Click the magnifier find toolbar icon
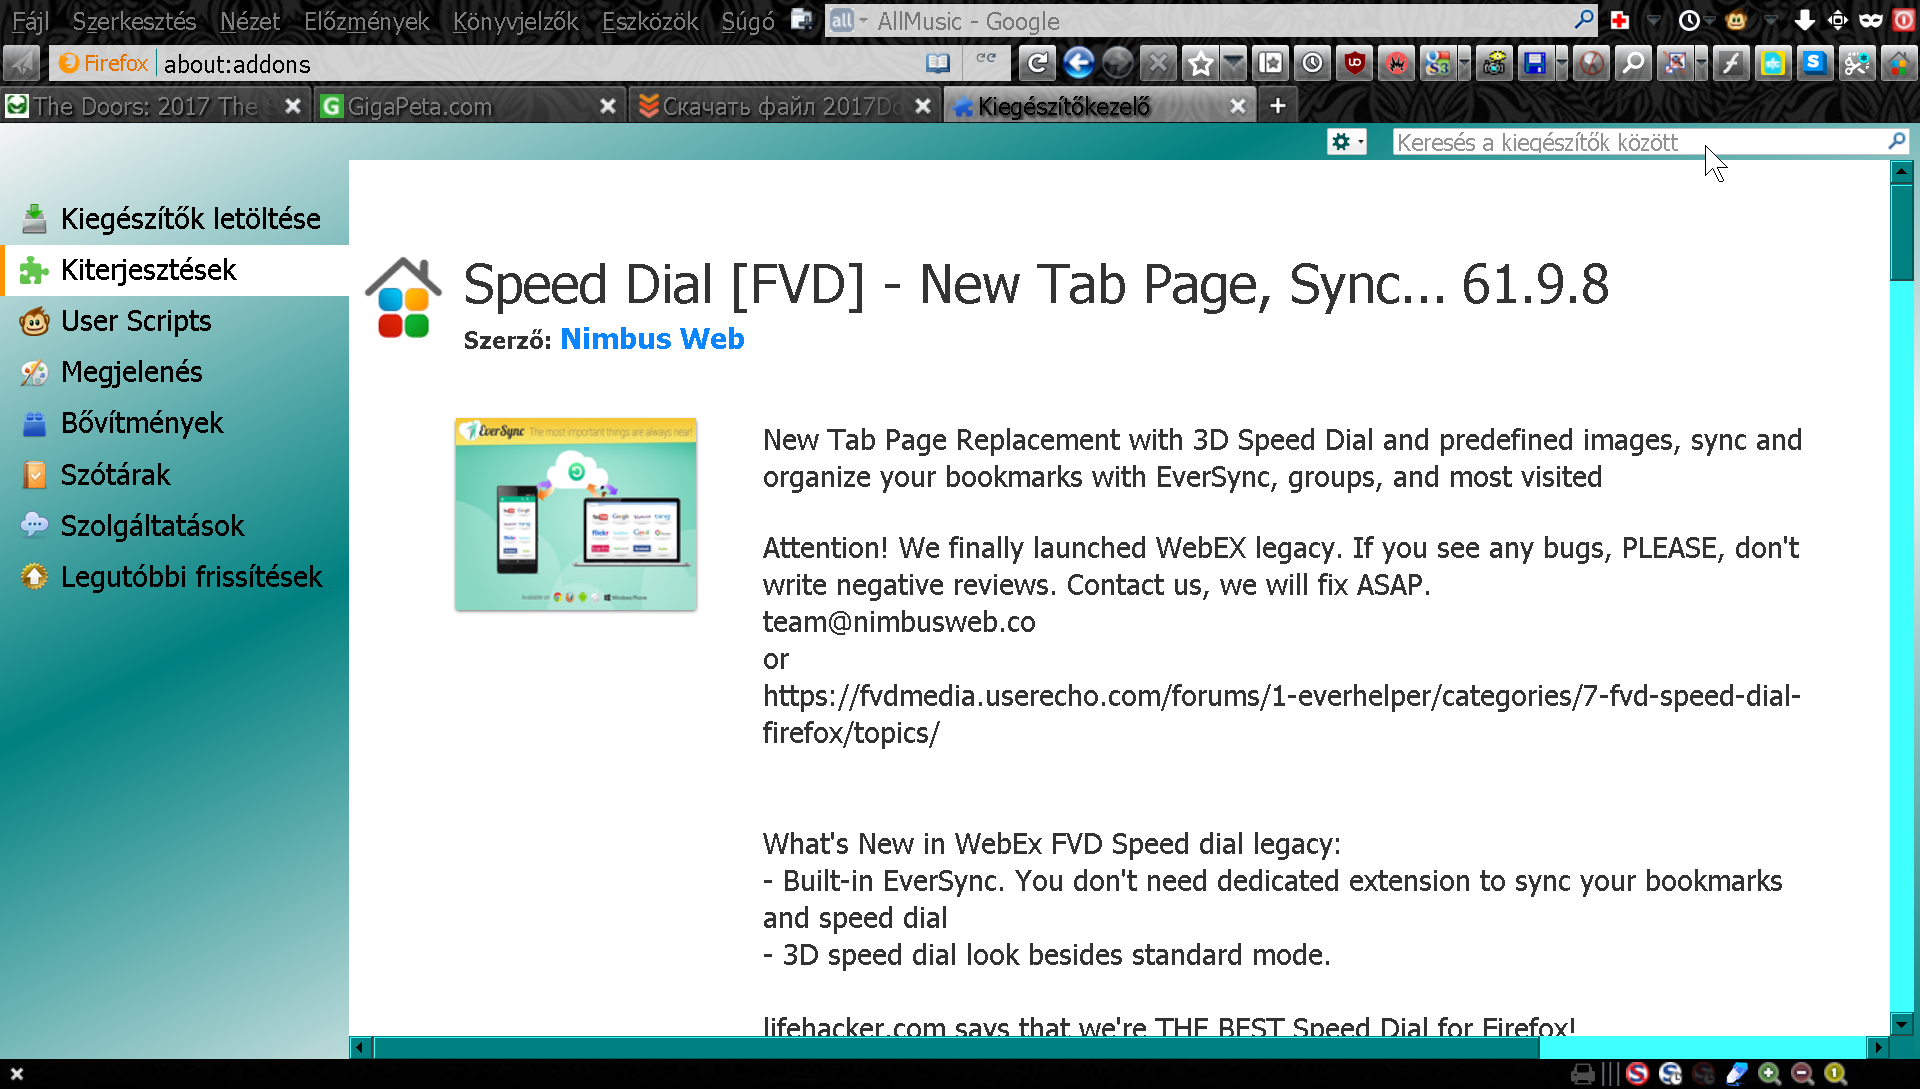 (1633, 64)
